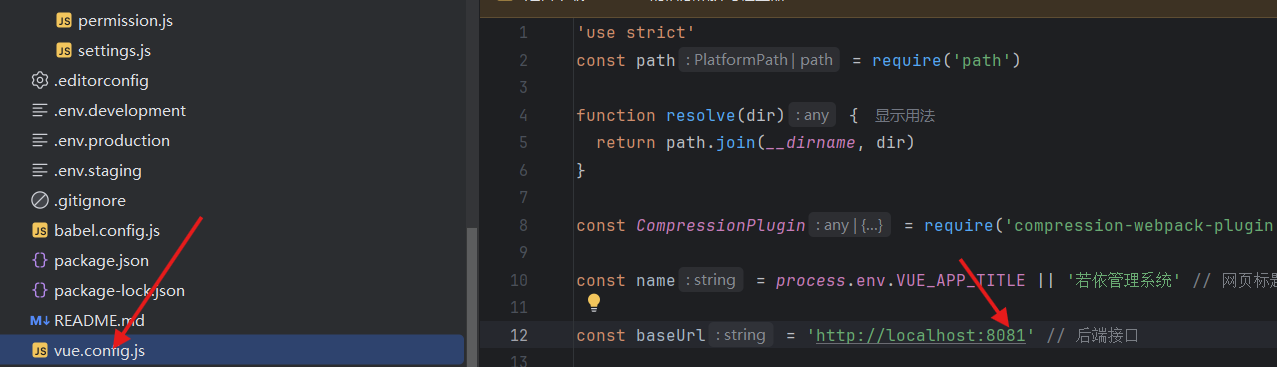The width and height of the screenshot is (1277, 367).
Task: Click the text-file icon of .env.development
Action: point(40,110)
